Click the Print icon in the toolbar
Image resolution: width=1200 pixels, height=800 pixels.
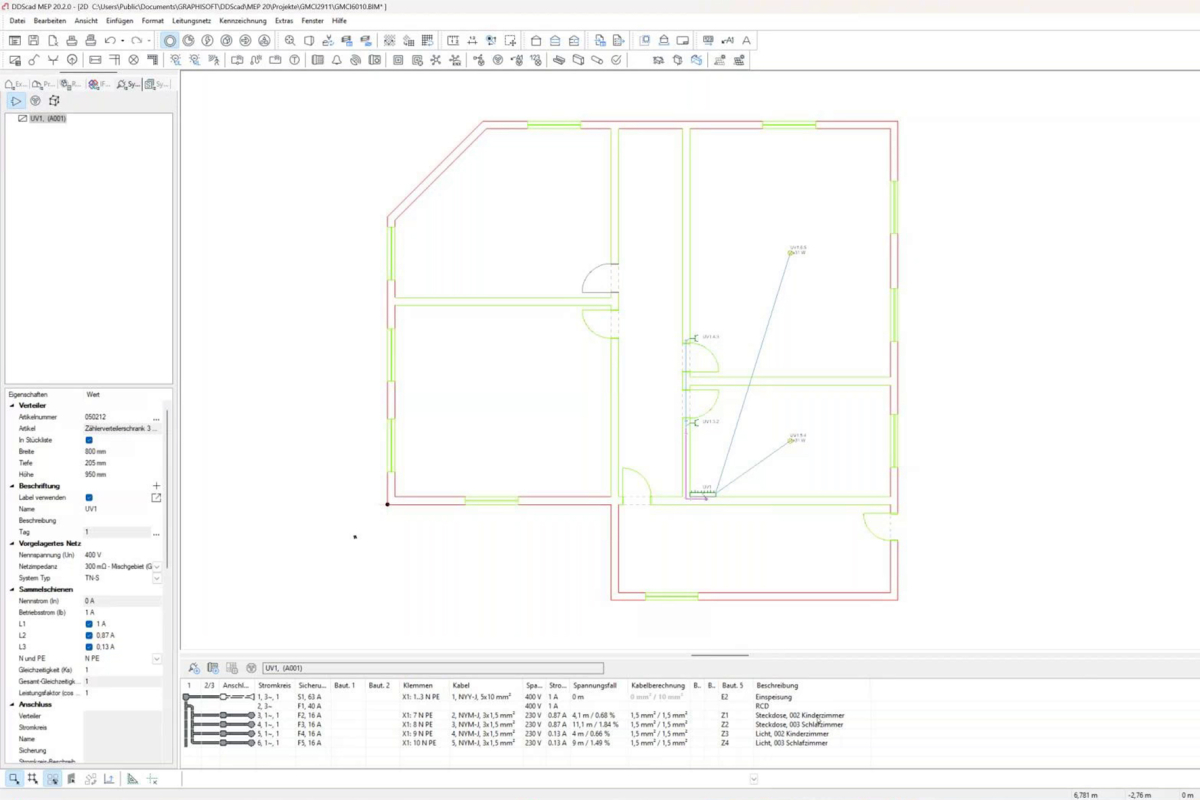(71, 41)
